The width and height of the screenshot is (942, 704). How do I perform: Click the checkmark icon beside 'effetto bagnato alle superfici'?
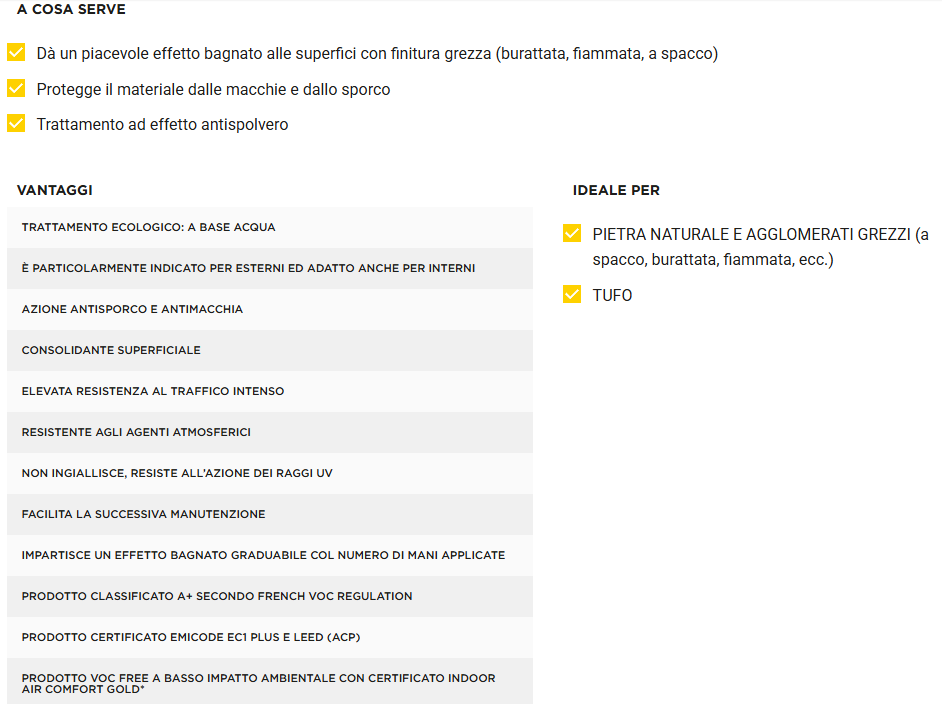click(16, 52)
